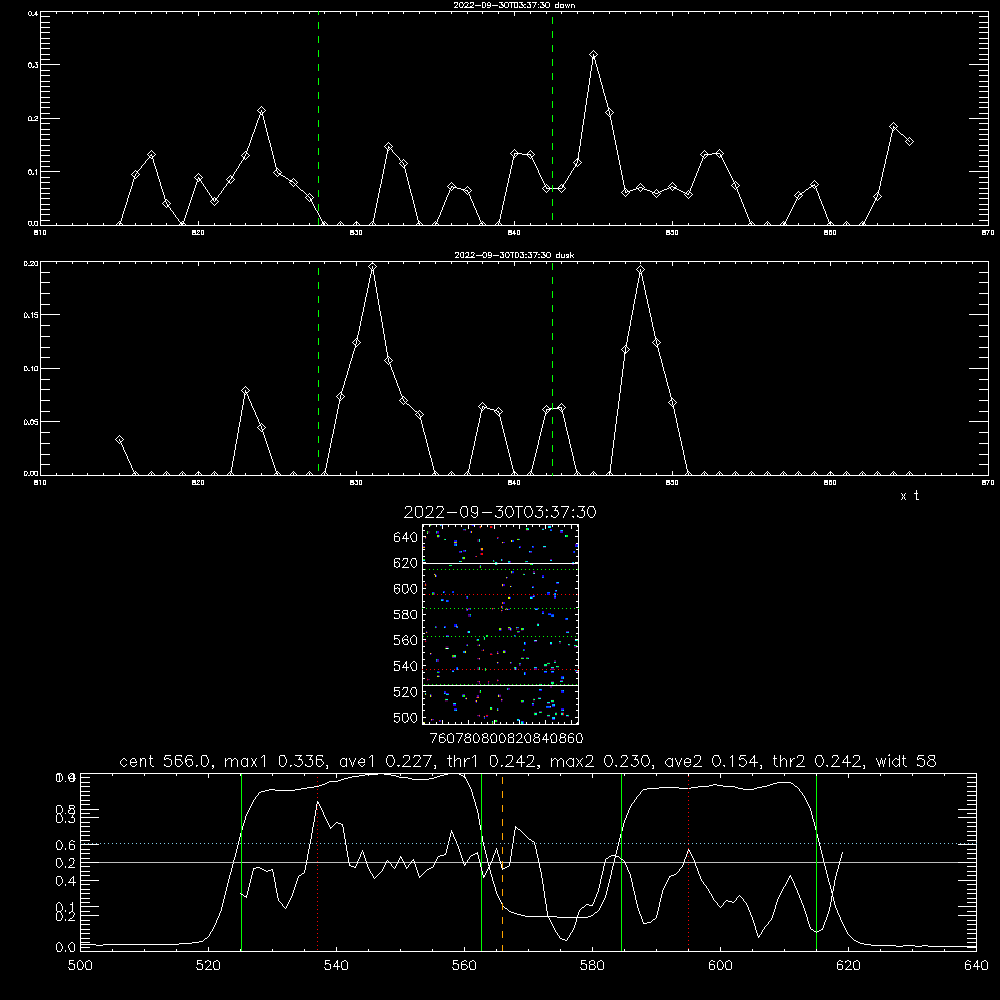Viewport: 1000px width, 1000px height.
Task: Click the 0.3 y-axis label of dawn plot
Action: click(33, 65)
